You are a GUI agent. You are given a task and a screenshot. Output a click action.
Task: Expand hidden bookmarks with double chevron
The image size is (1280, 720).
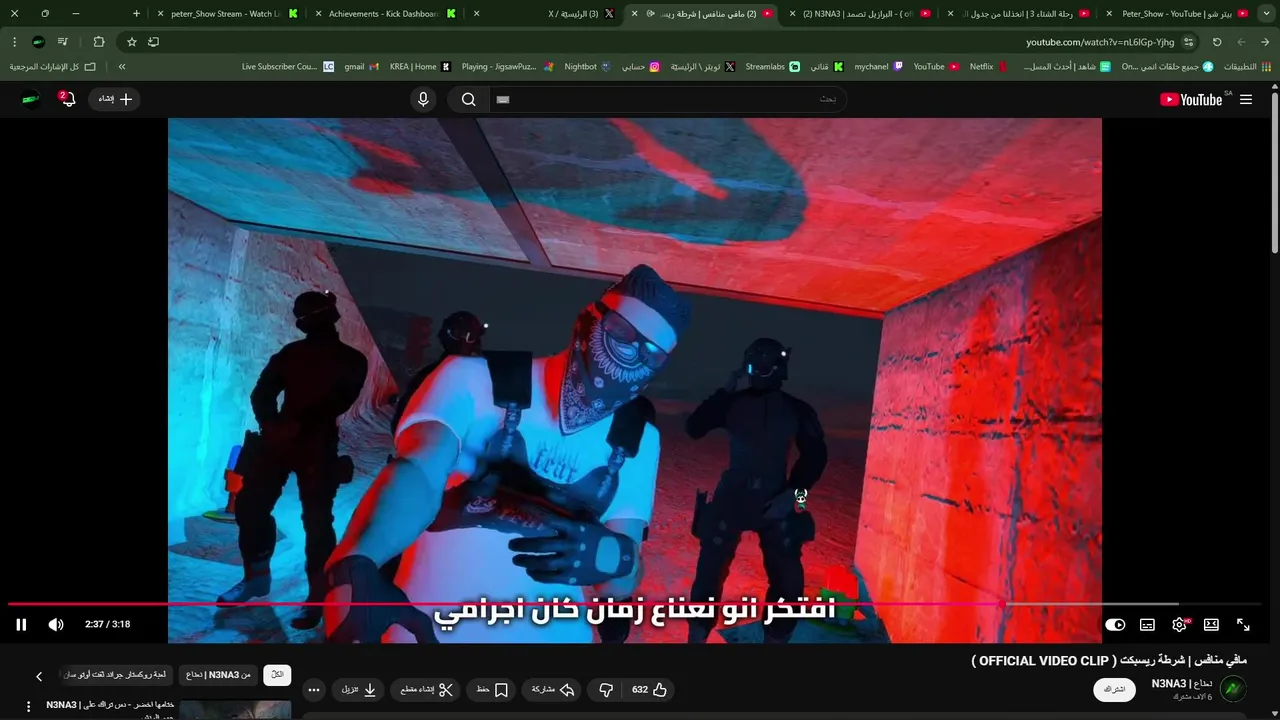pos(122,67)
